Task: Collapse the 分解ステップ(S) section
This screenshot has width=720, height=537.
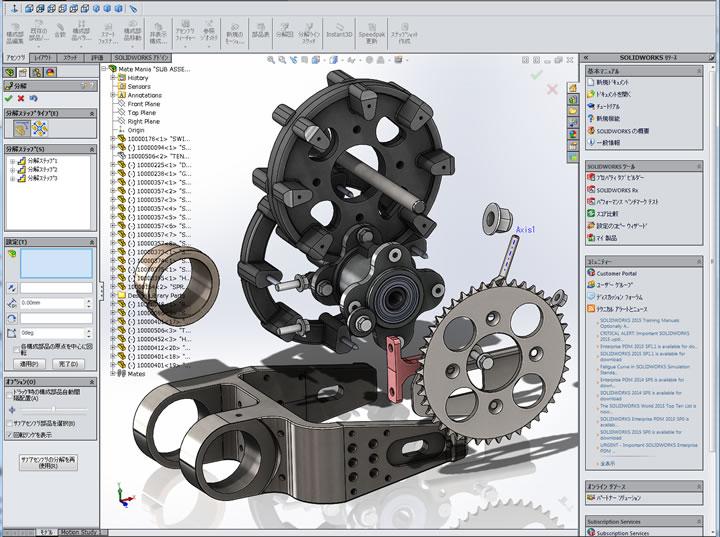Action: (92, 149)
